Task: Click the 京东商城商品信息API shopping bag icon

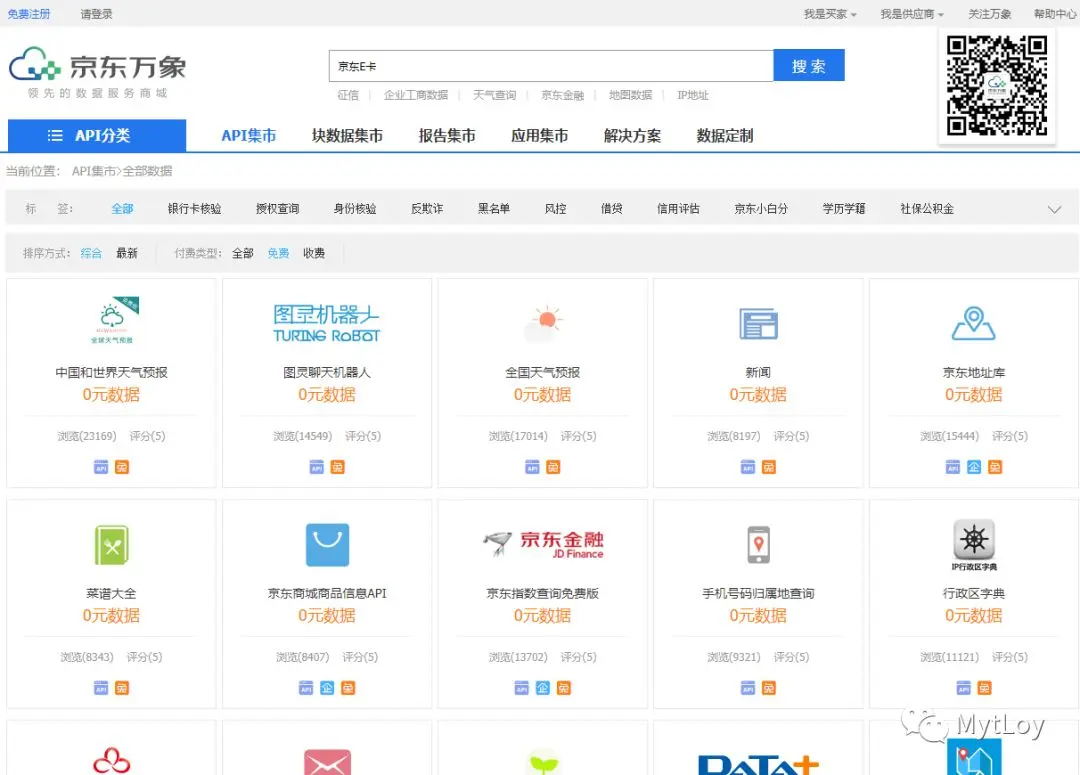Action: click(327, 545)
